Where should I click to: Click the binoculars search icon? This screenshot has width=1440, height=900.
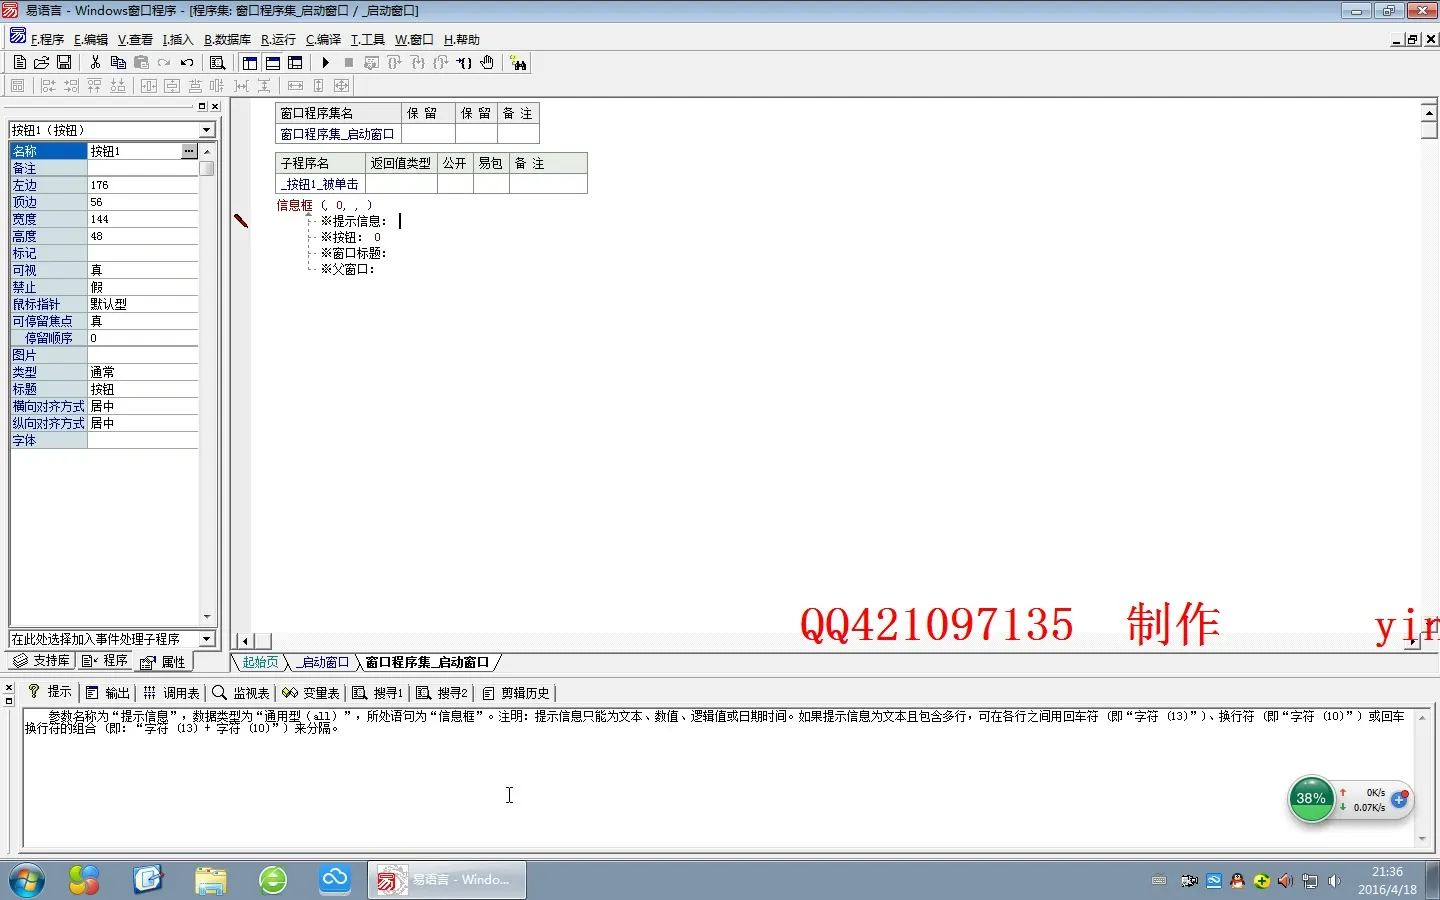(x=518, y=63)
